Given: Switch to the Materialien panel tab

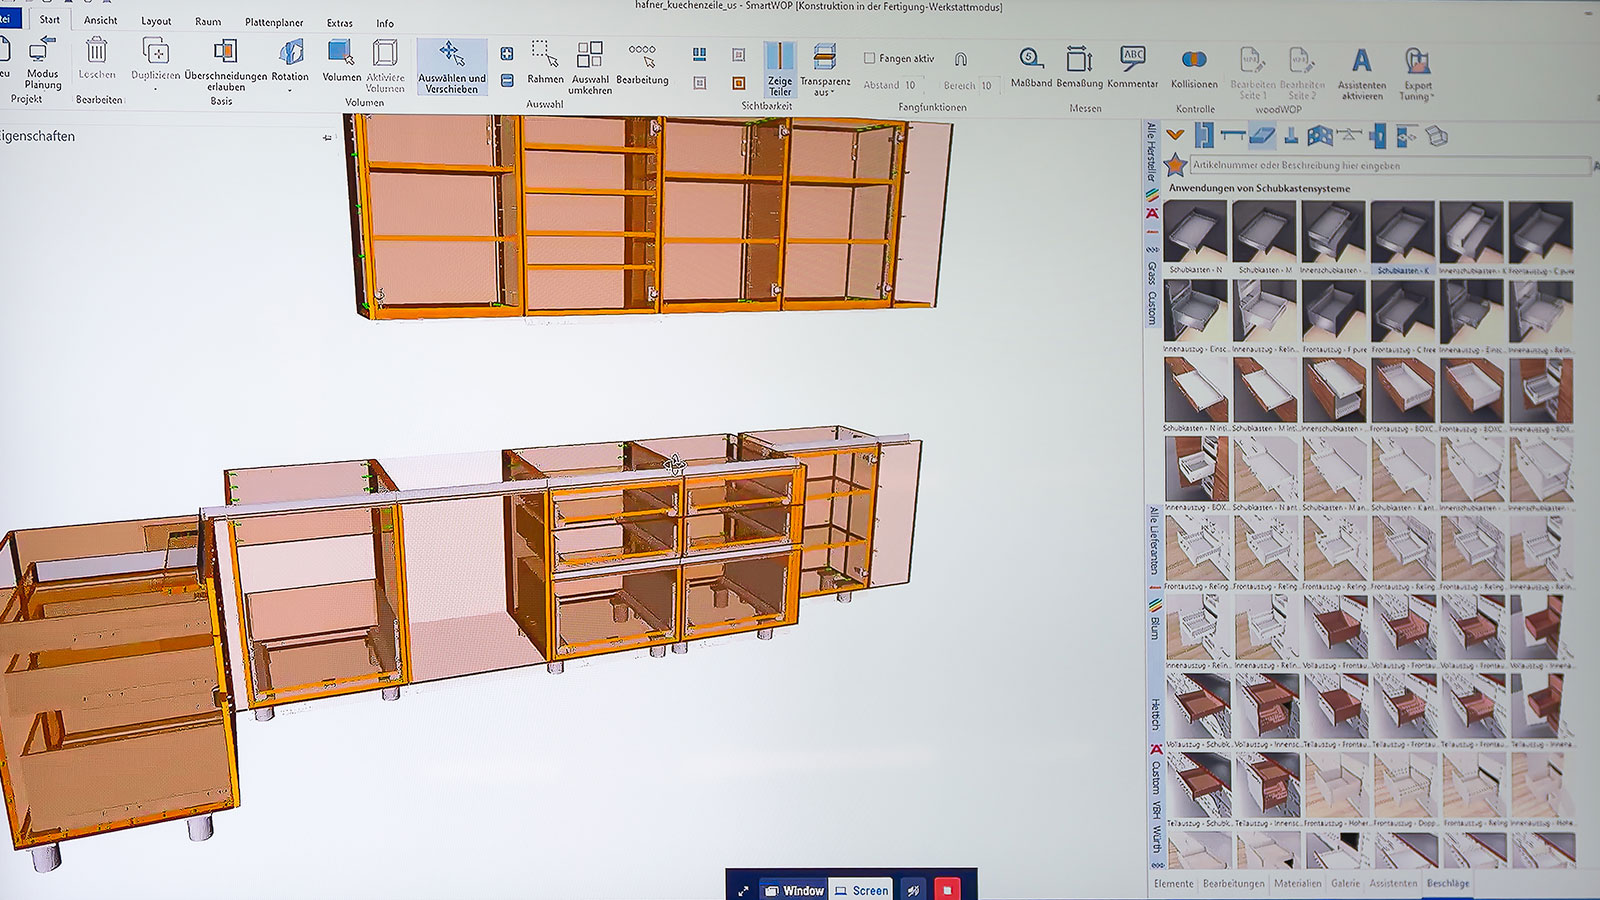Looking at the screenshot, I should click(1297, 883).
